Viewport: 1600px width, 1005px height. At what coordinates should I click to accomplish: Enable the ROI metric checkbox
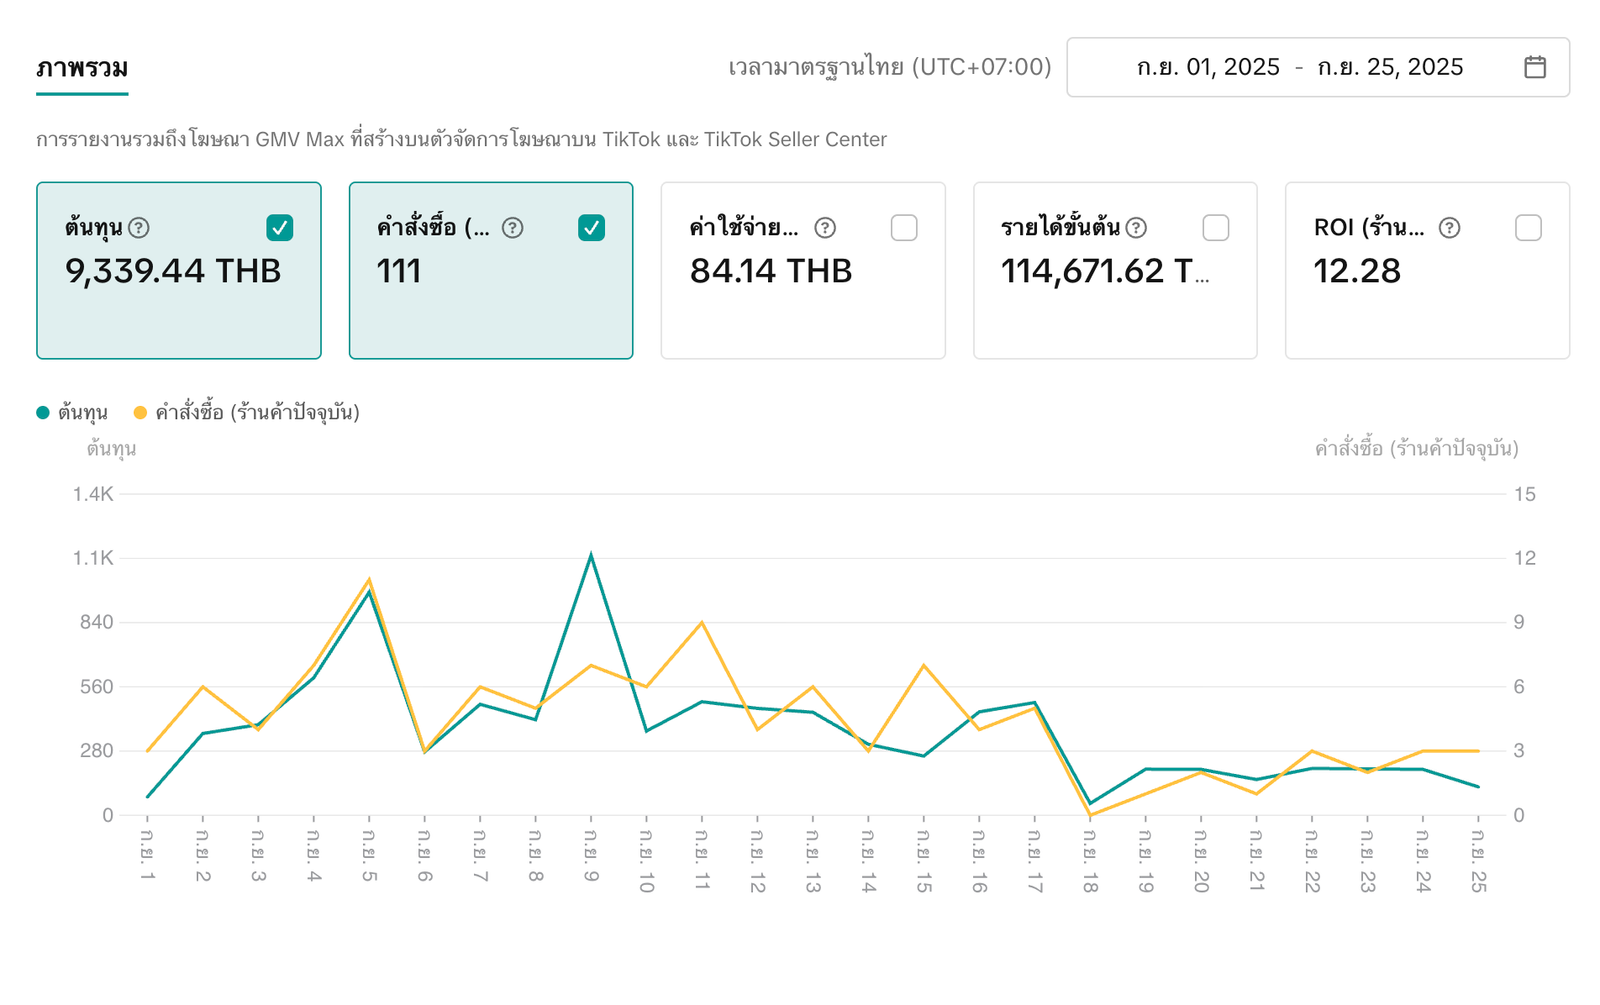[x=1528, y=228]
